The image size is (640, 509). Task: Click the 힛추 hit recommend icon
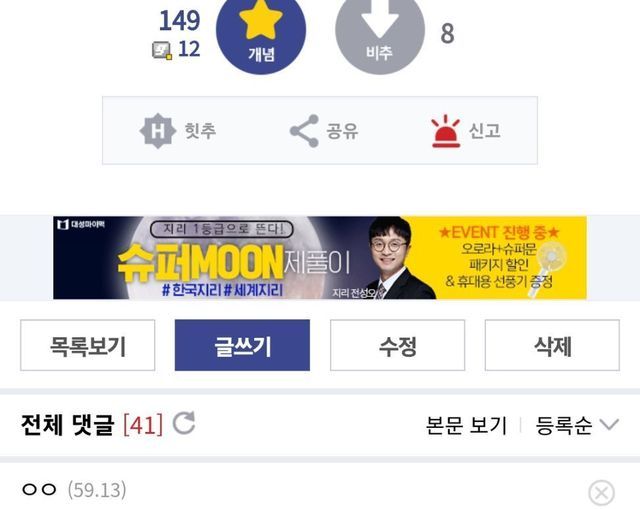pos(158,131)
